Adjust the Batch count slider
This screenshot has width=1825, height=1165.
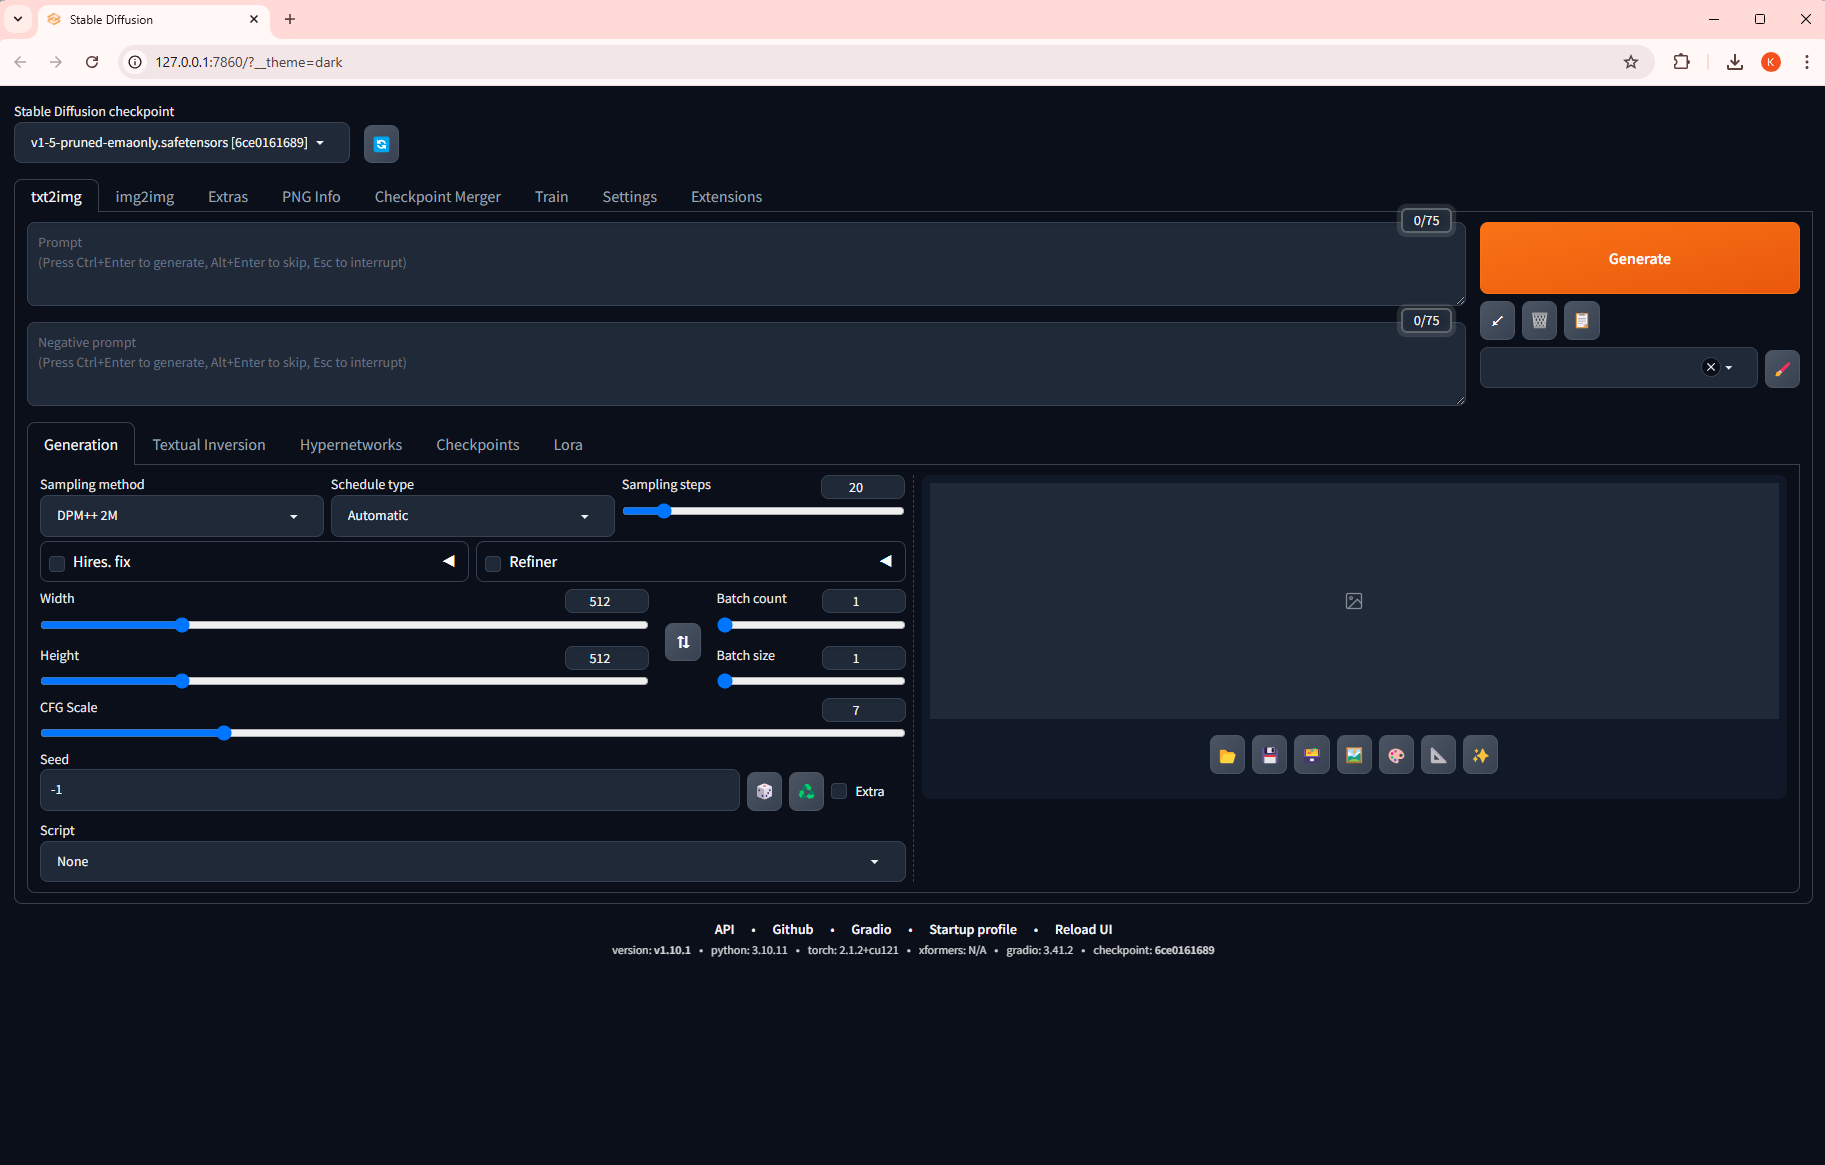point(810,625)
